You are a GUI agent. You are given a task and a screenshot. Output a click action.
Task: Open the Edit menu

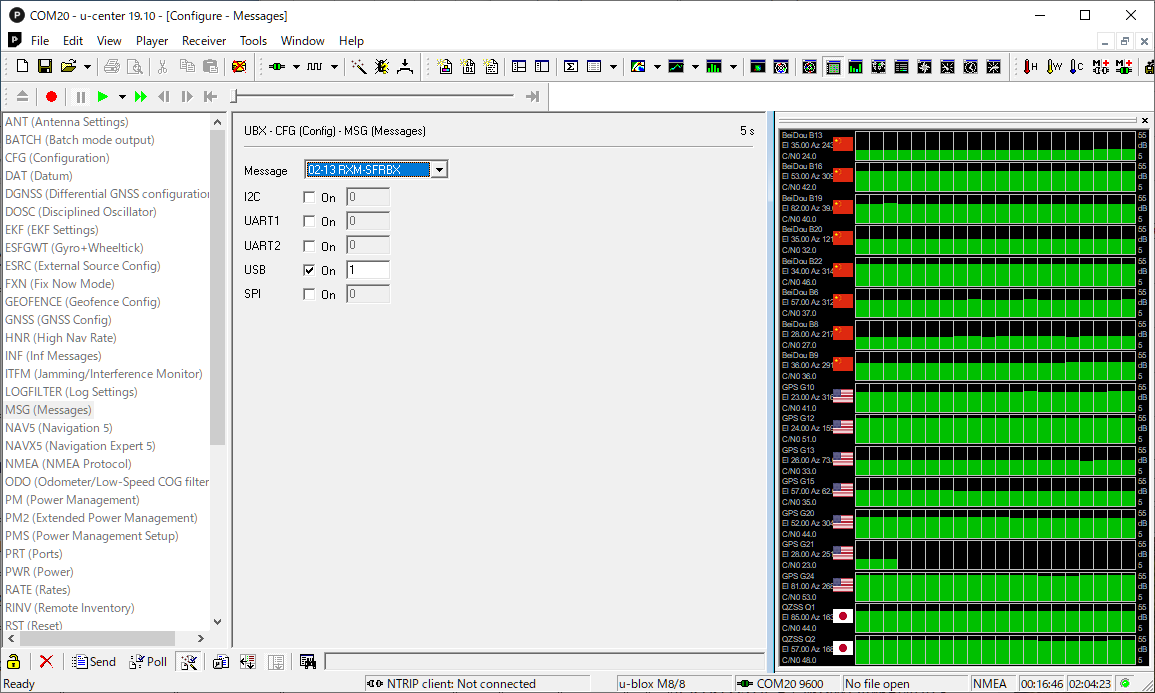pos(73,41)
